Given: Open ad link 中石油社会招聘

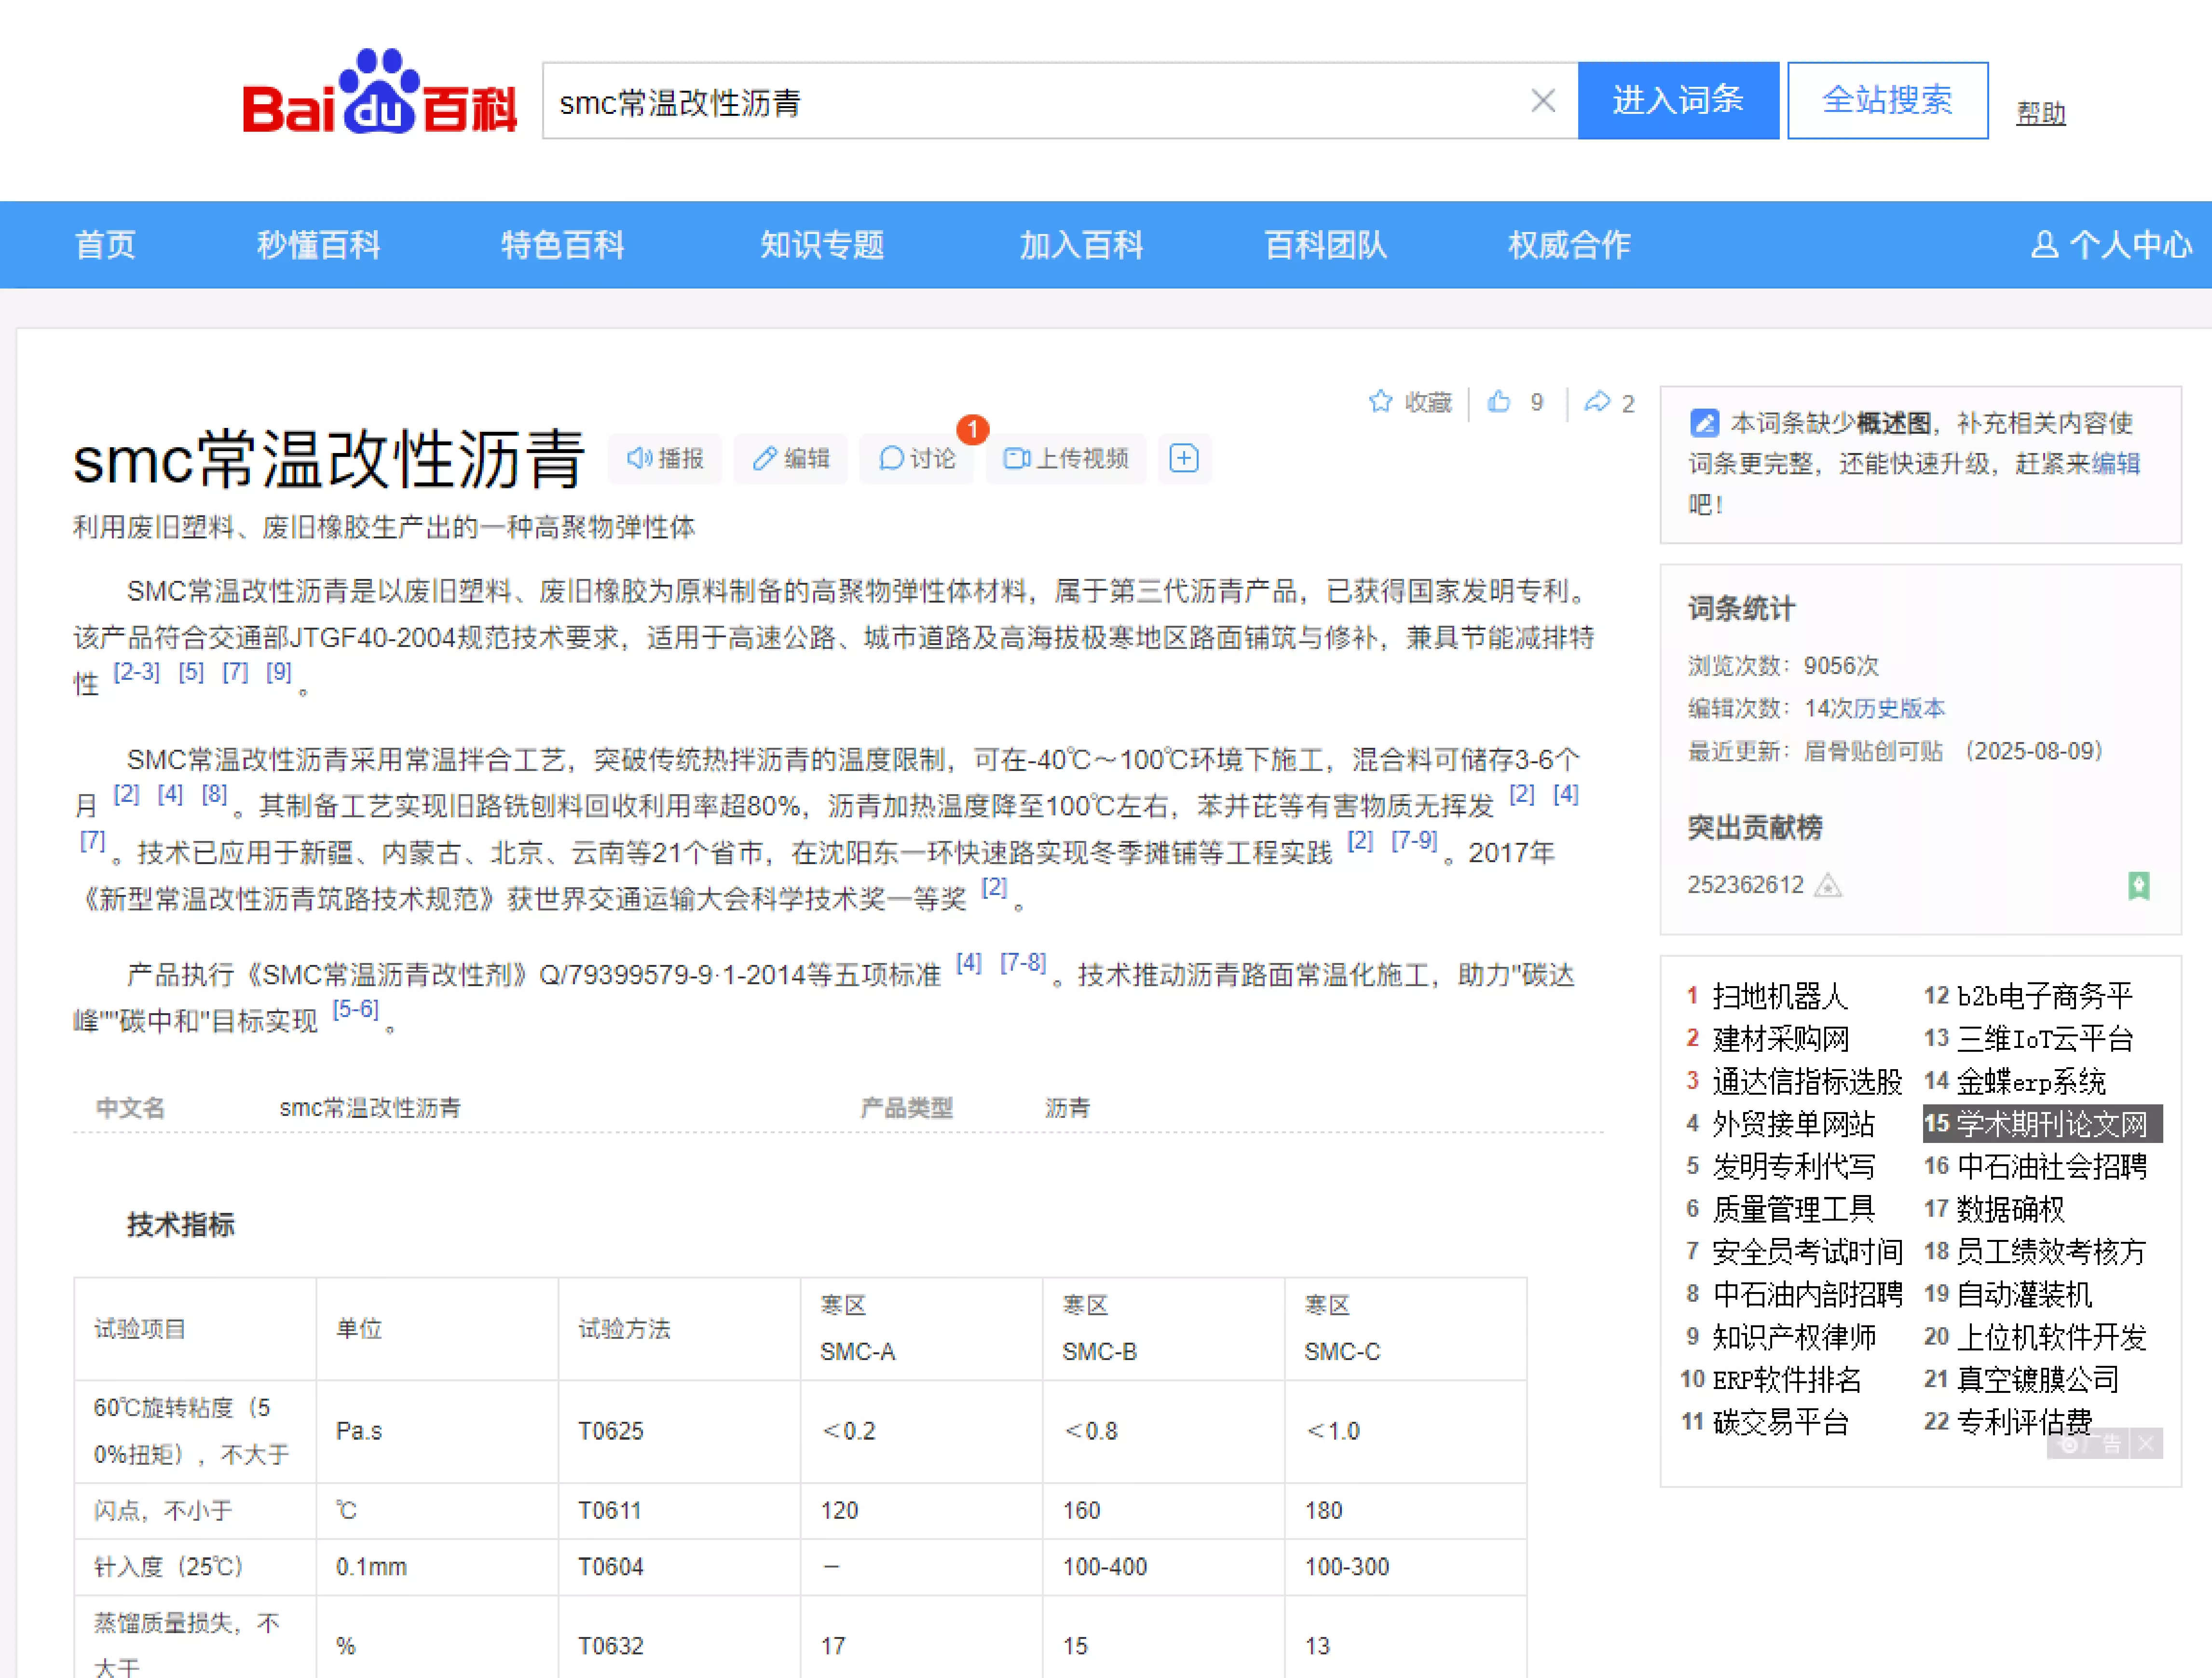Looking at the screenshot, I should coord(2051,1167).
